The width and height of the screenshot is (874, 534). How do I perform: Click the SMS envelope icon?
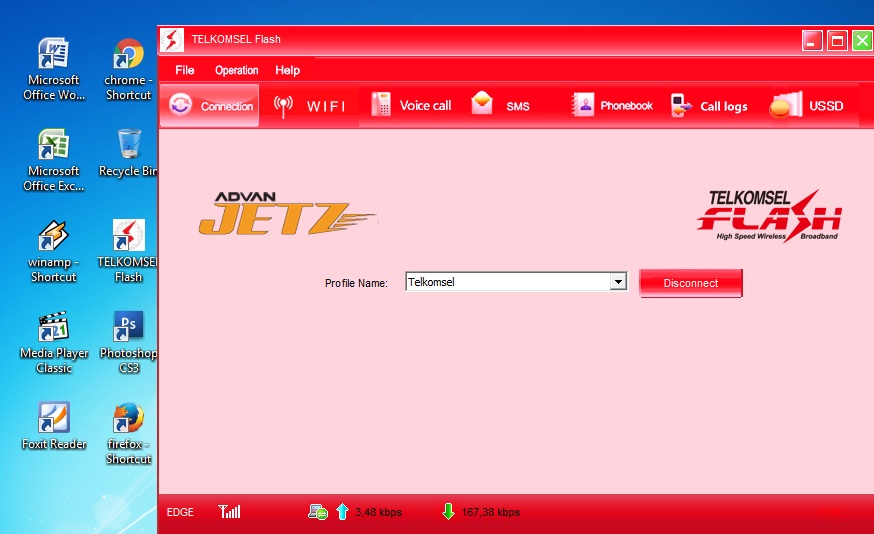point(482,103)
